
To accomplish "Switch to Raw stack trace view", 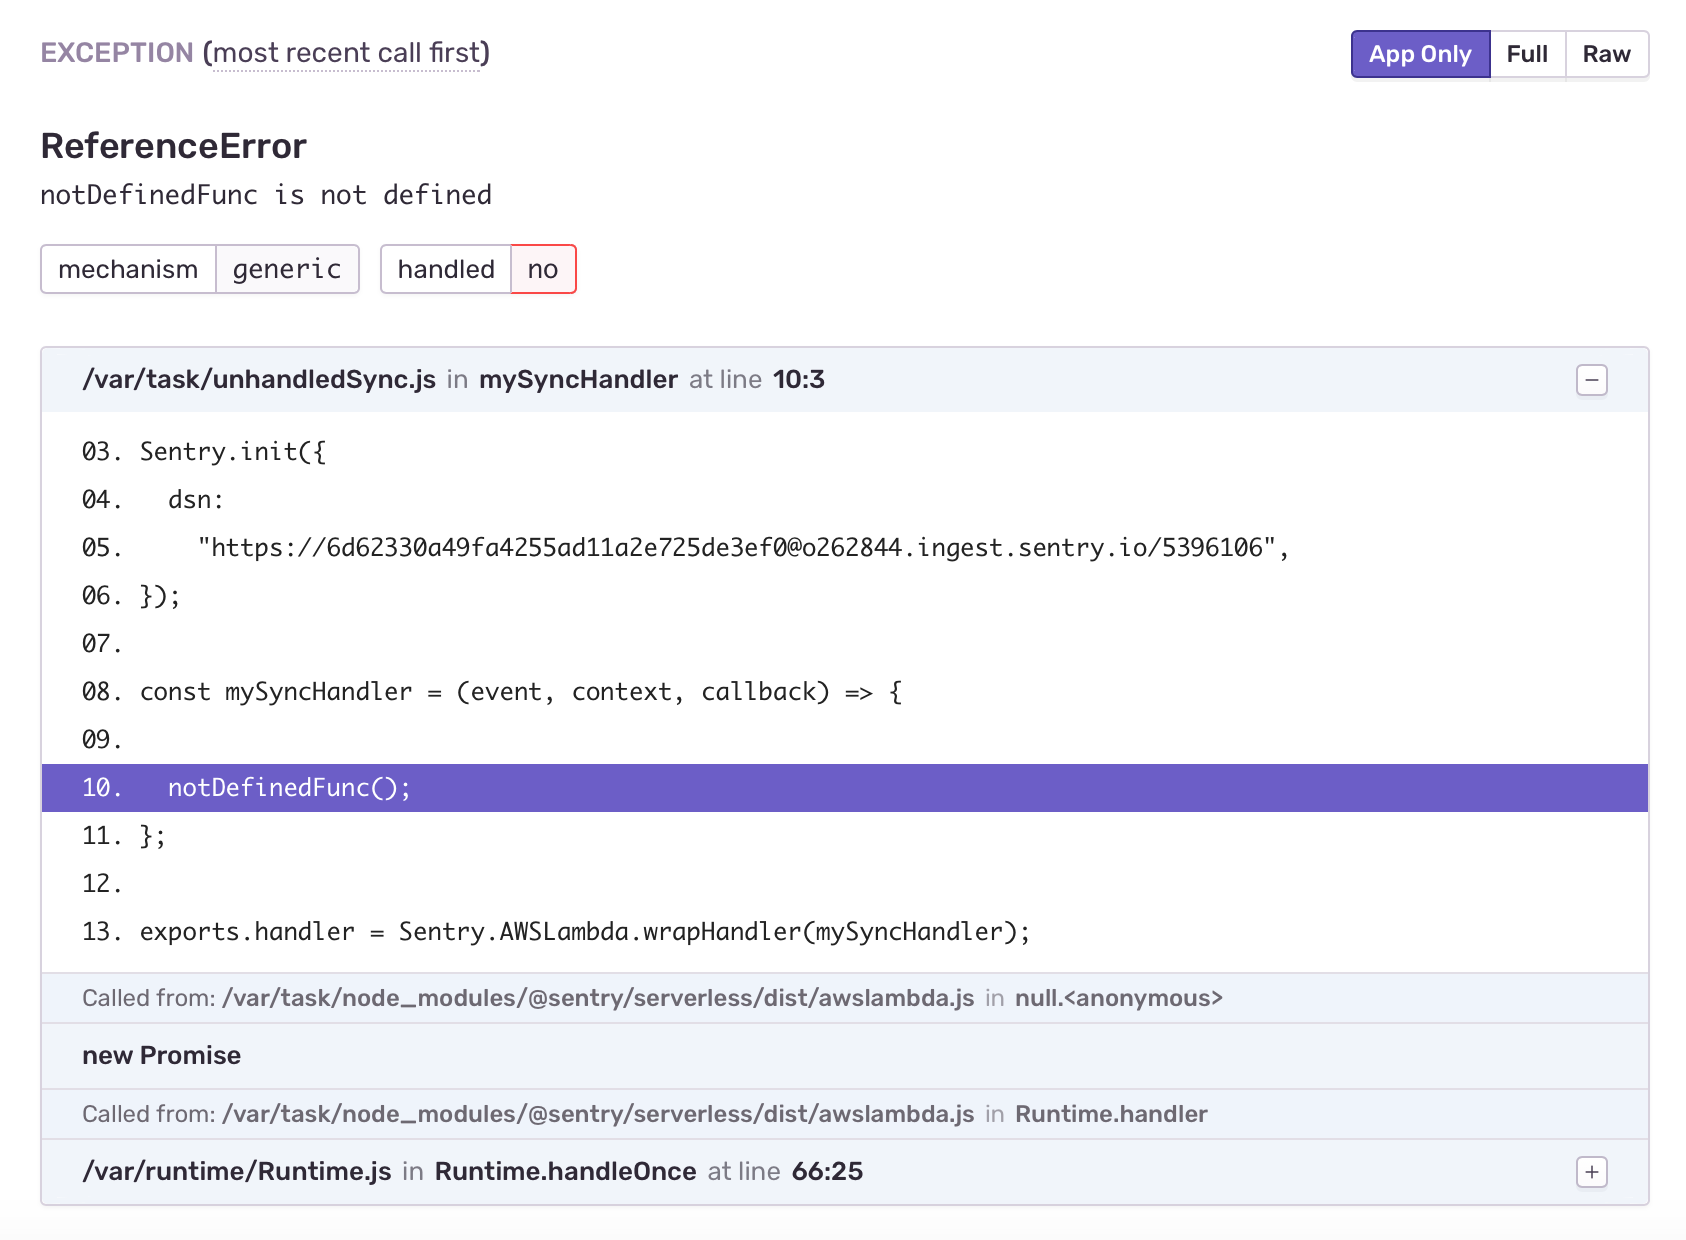I will coord(1606,54).
